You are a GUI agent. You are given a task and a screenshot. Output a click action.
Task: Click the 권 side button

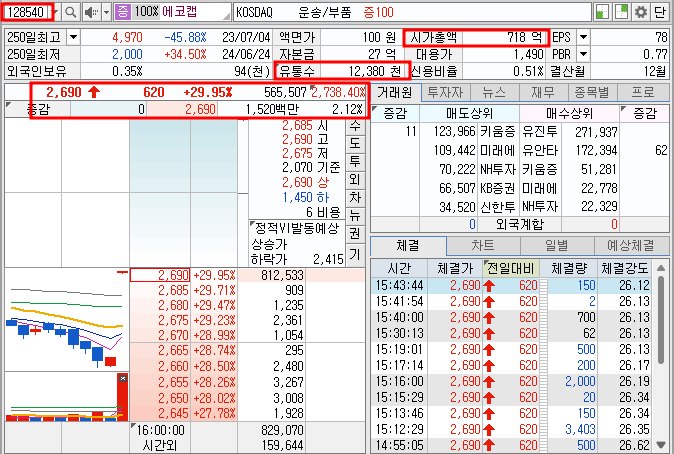pyautogui.click(x=355, y=233)
